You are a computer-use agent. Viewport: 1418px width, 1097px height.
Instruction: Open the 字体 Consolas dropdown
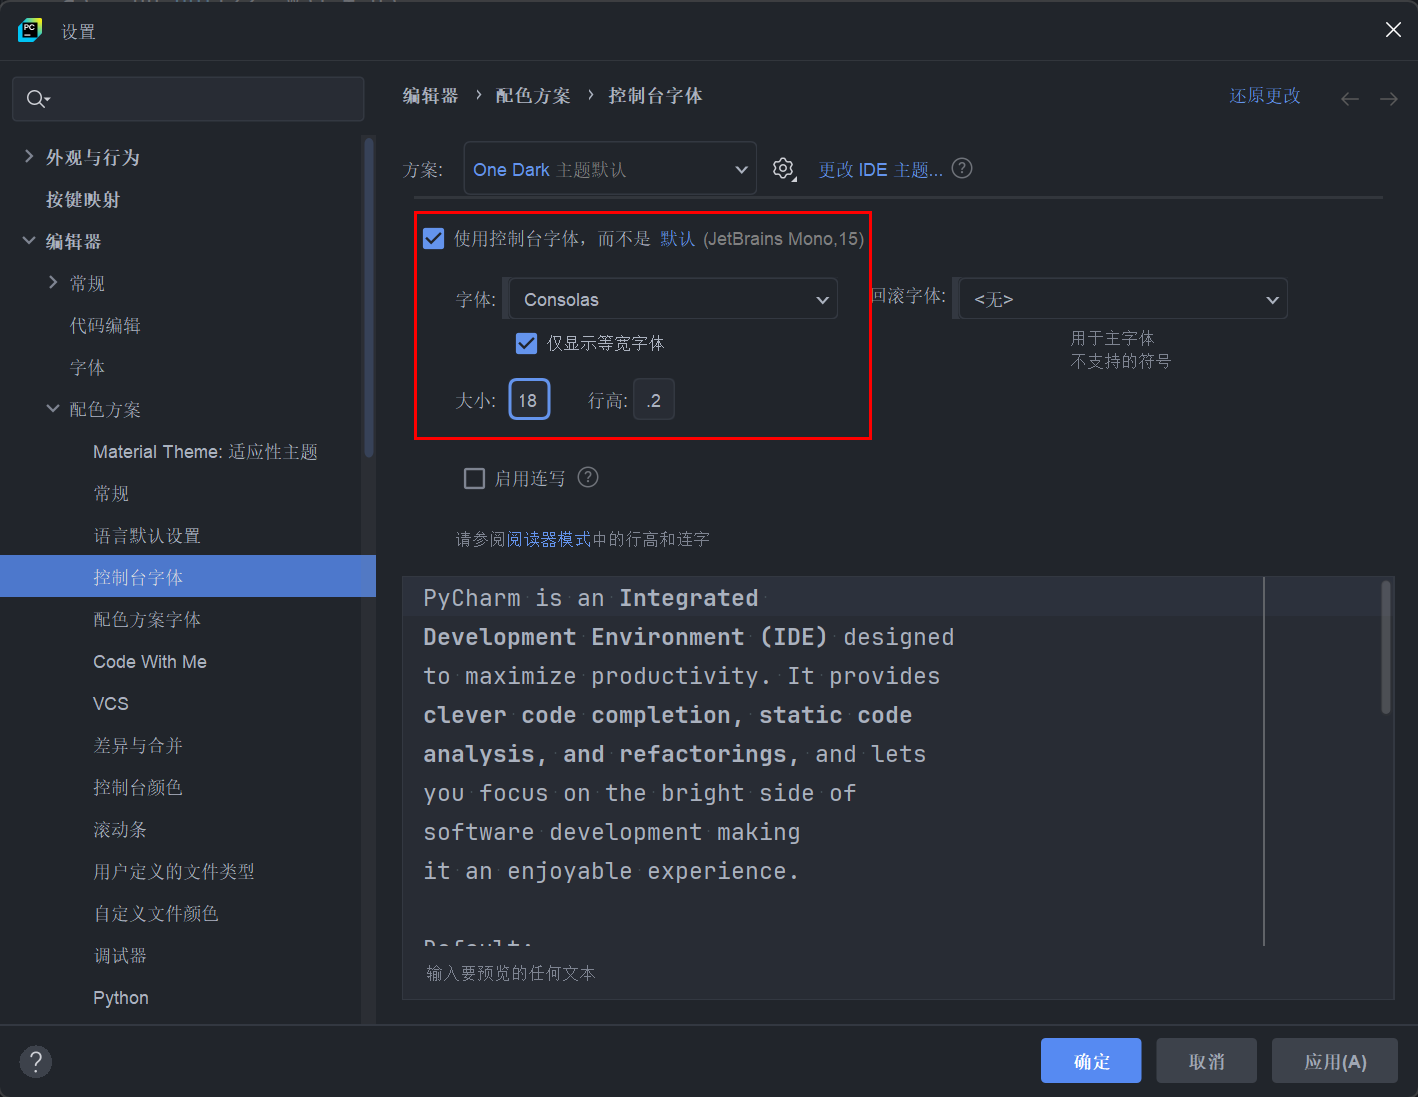[674, 299]
